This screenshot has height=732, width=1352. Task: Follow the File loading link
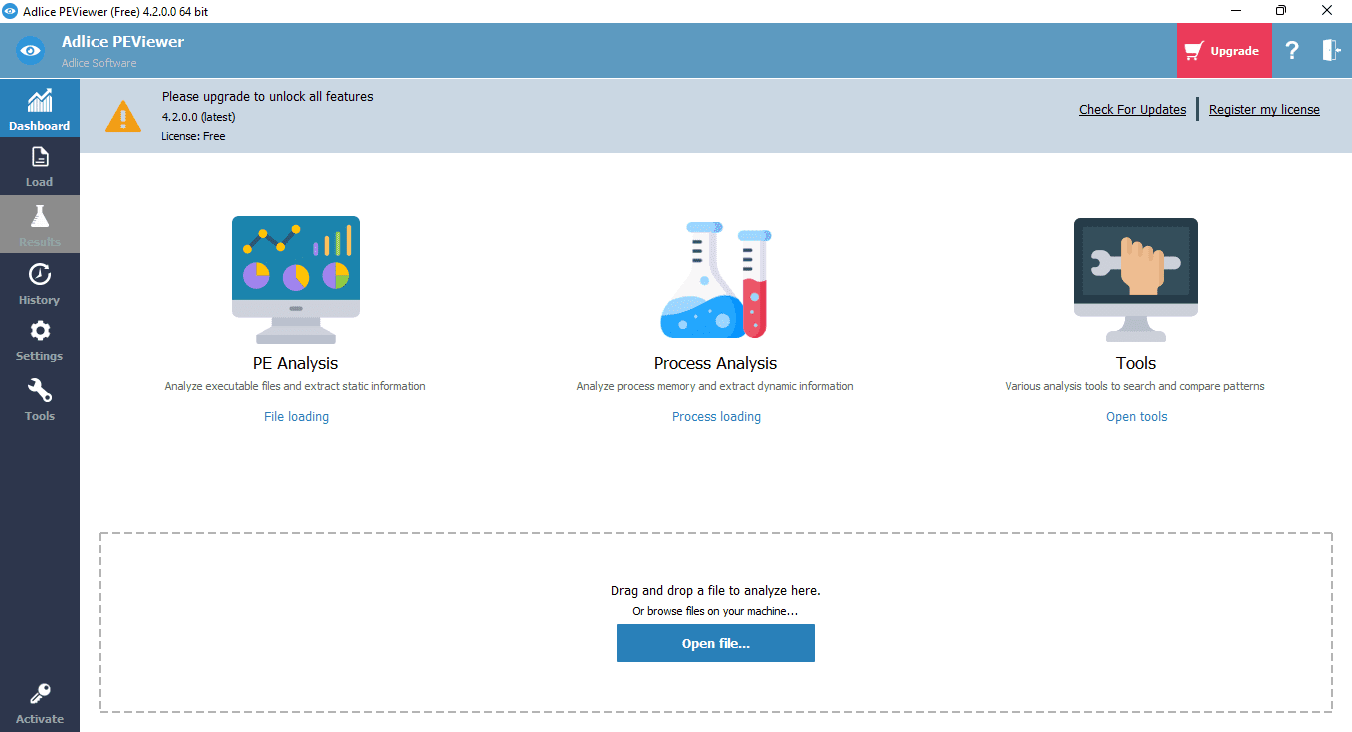(x=296, y=417)
